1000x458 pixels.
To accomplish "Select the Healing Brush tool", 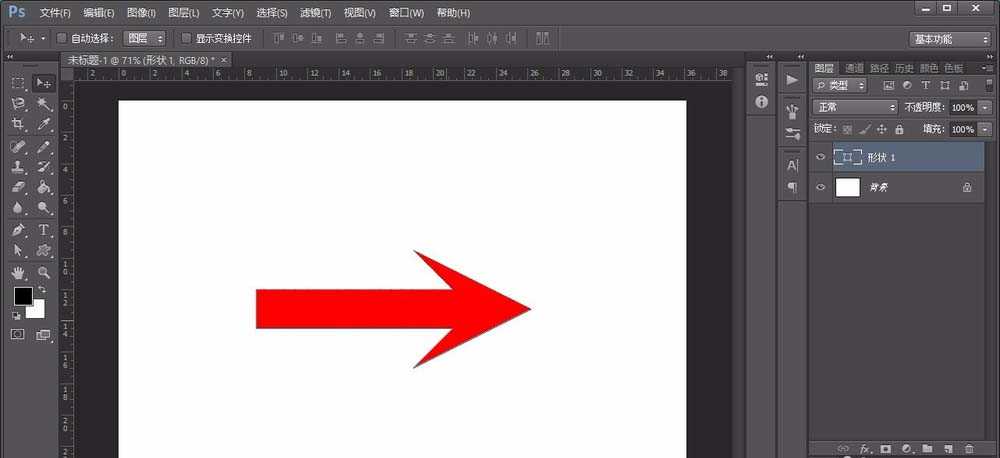I will (18, 147).
